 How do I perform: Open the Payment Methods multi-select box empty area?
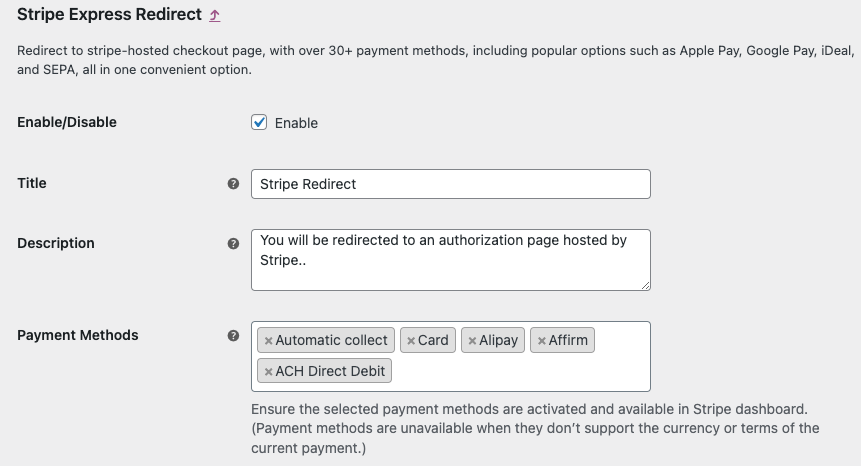click(x=519, y=370)
